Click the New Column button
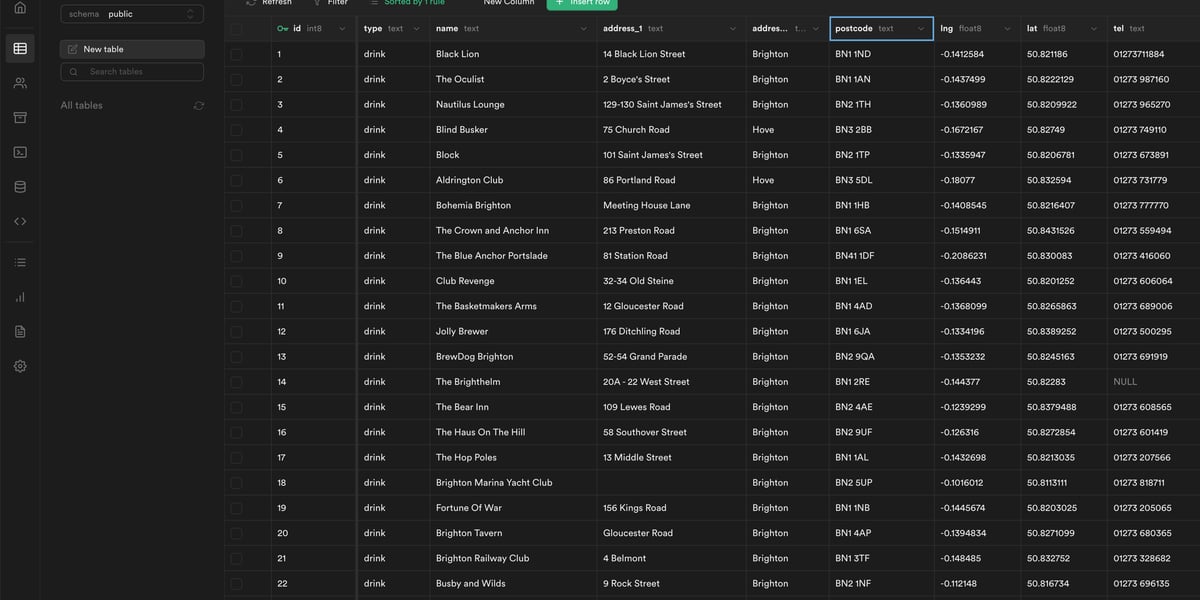The width and height of the screenshot is (1200, 600). [509, 3]
